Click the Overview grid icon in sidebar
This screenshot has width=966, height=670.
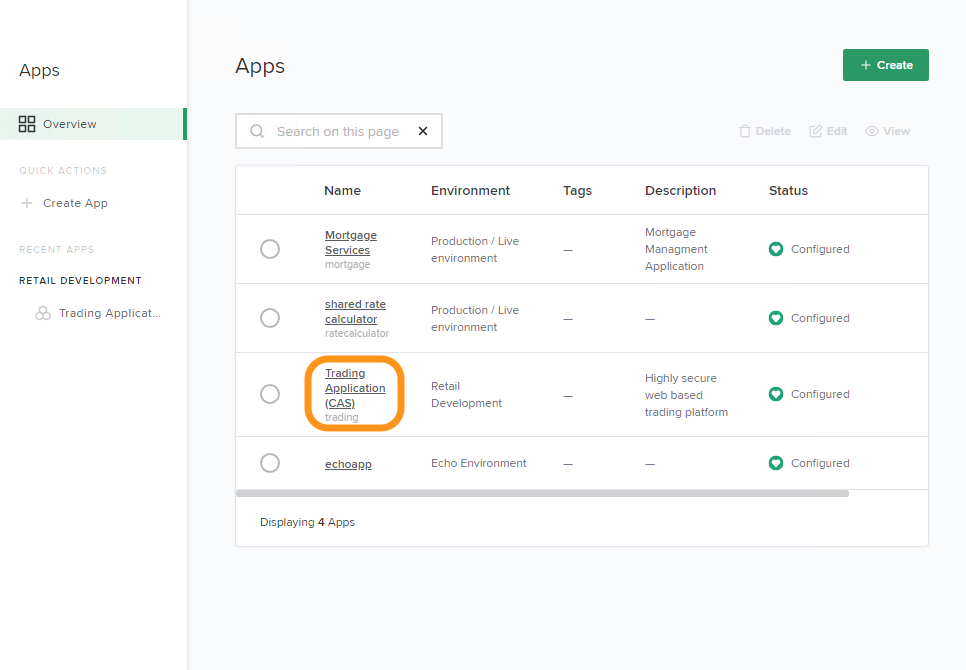pos(27,124)
